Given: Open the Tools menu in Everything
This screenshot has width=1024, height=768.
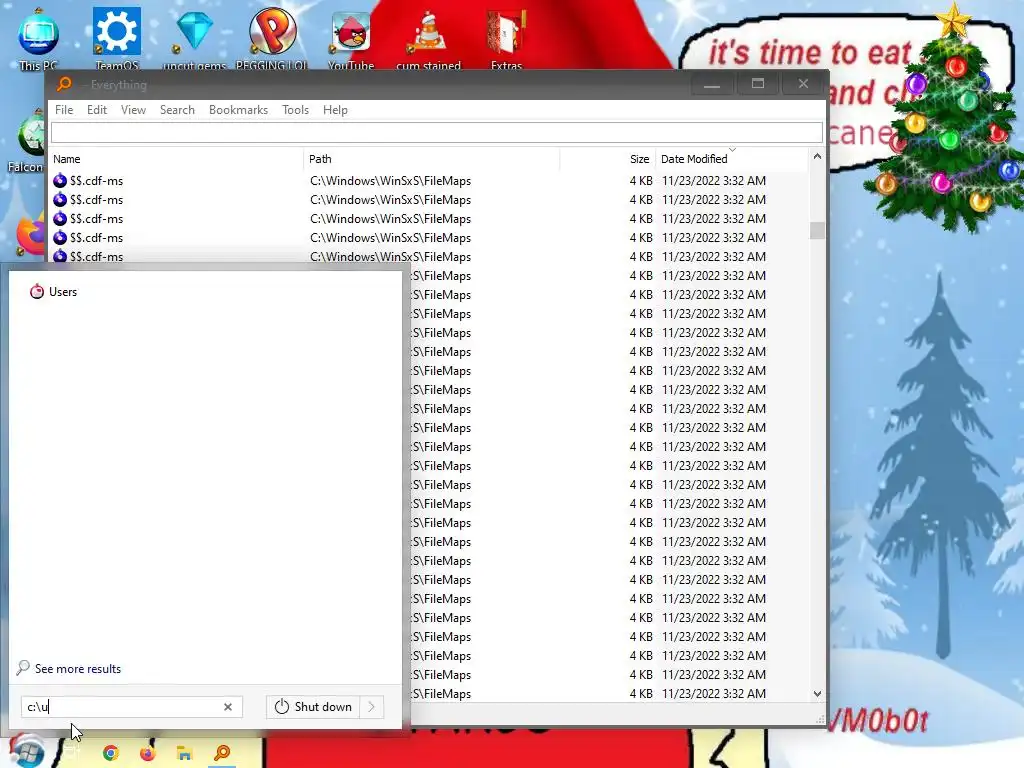Looking at the screenshot, I should (x=295, y=110).
